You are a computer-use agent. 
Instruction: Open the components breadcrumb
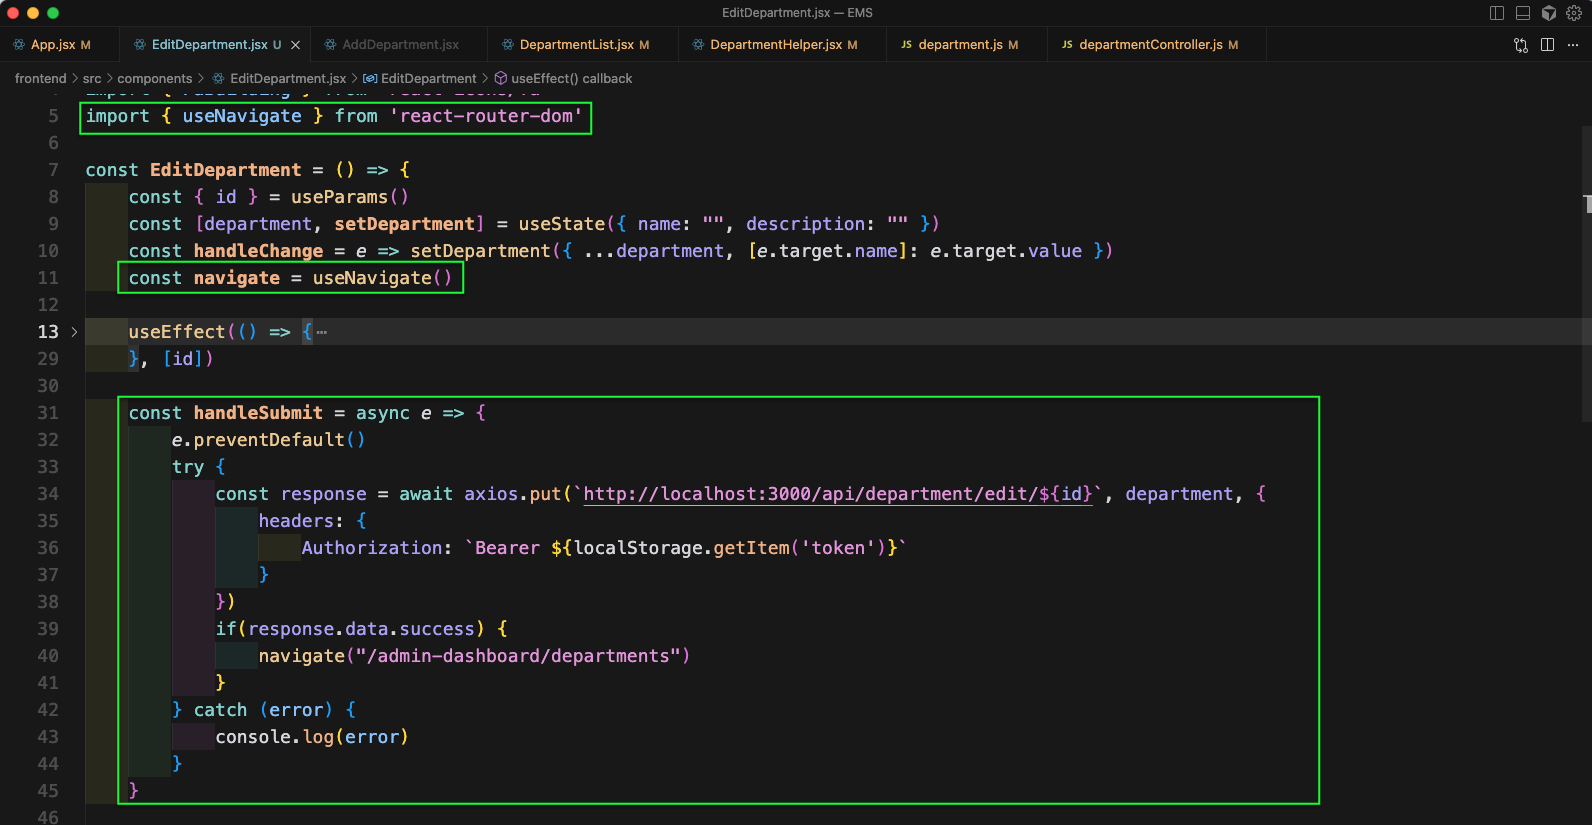[x=155, y=79]
